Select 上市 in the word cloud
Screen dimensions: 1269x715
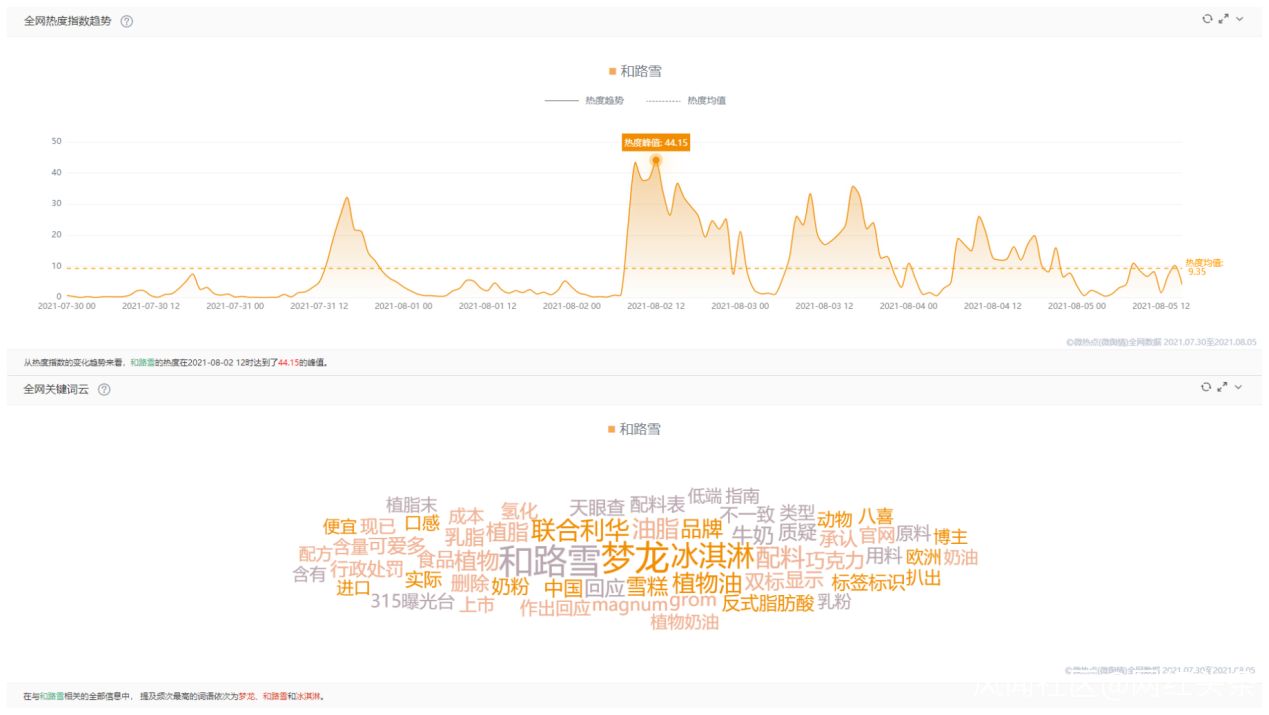point(477,604)
